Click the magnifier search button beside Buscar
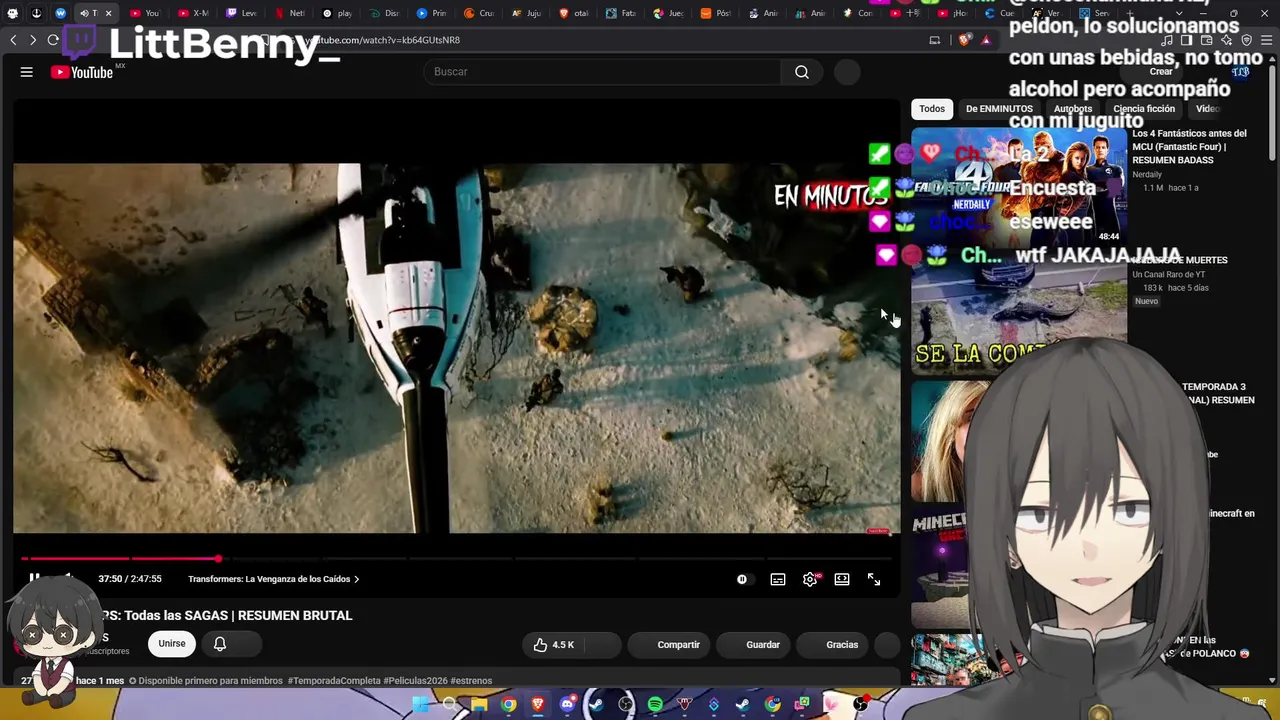 click(x=802, y=72)
